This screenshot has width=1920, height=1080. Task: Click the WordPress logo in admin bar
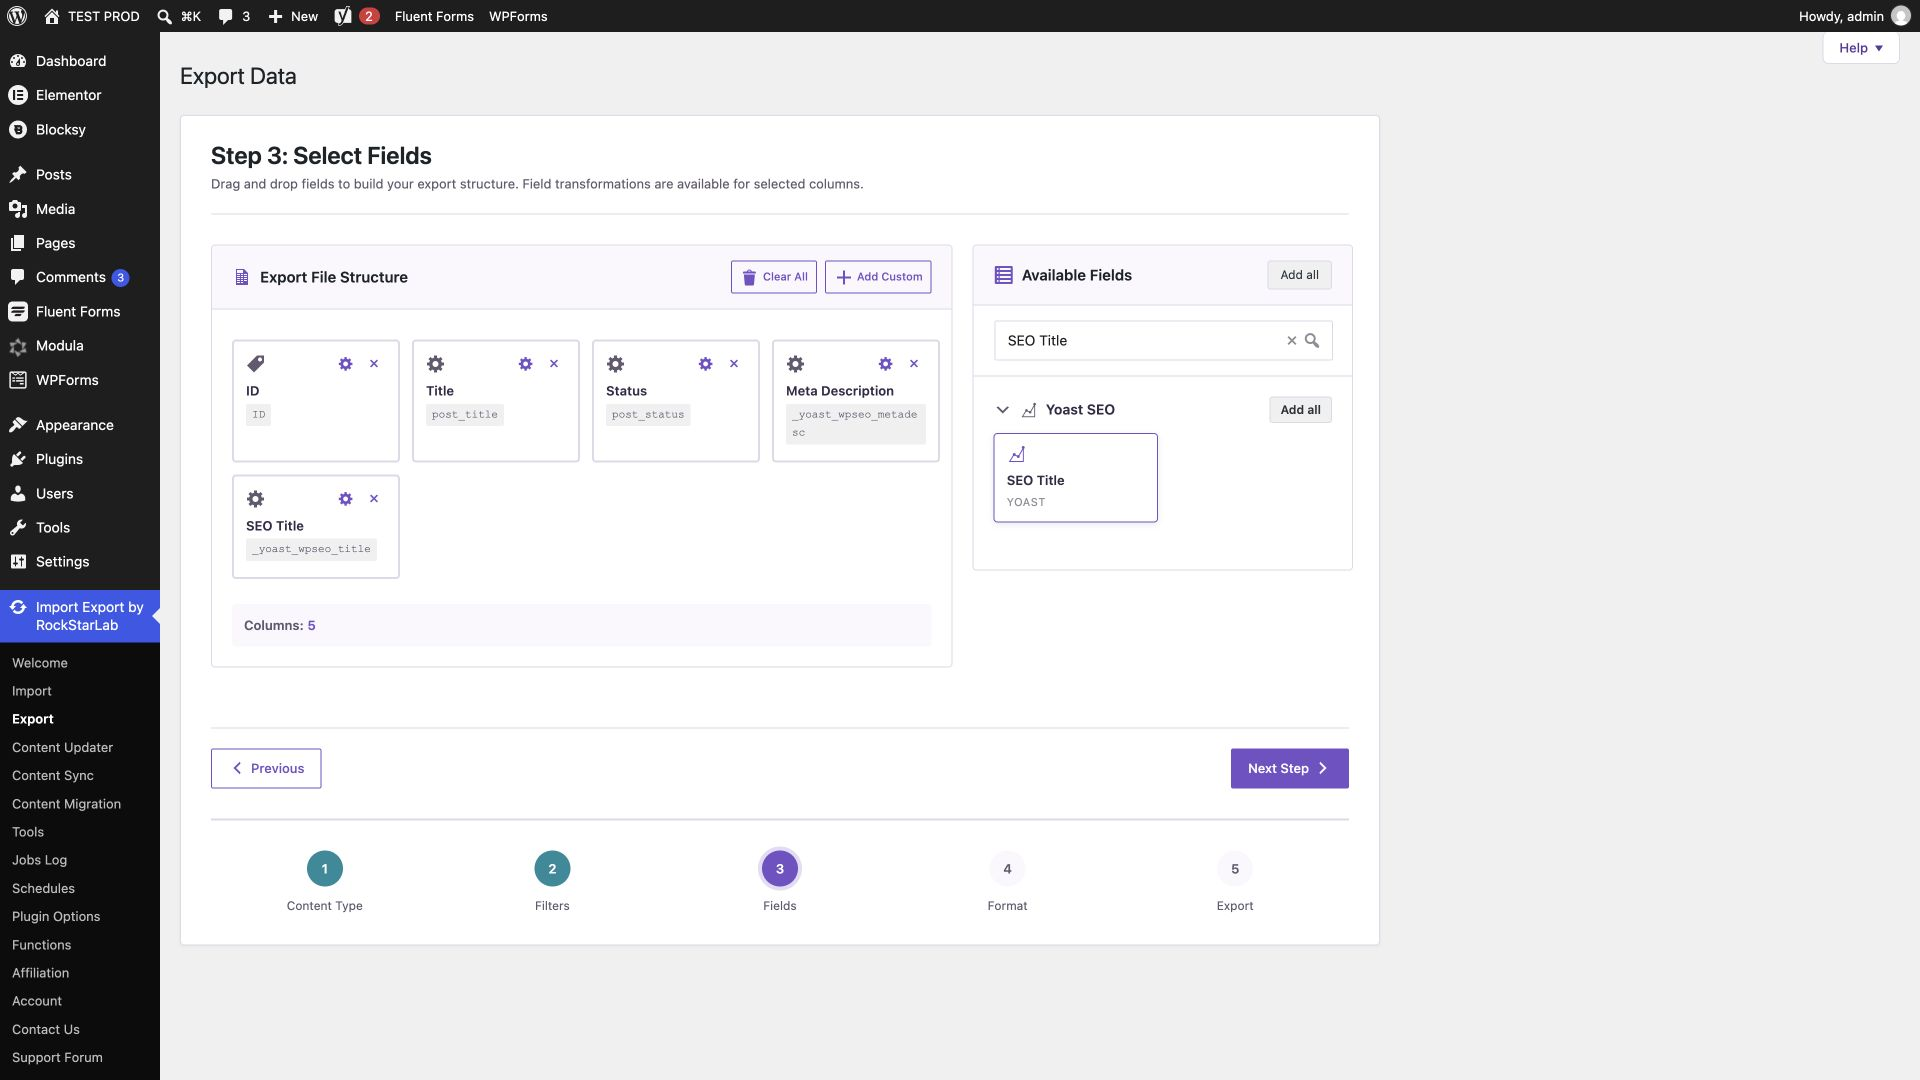coord(17,16)
